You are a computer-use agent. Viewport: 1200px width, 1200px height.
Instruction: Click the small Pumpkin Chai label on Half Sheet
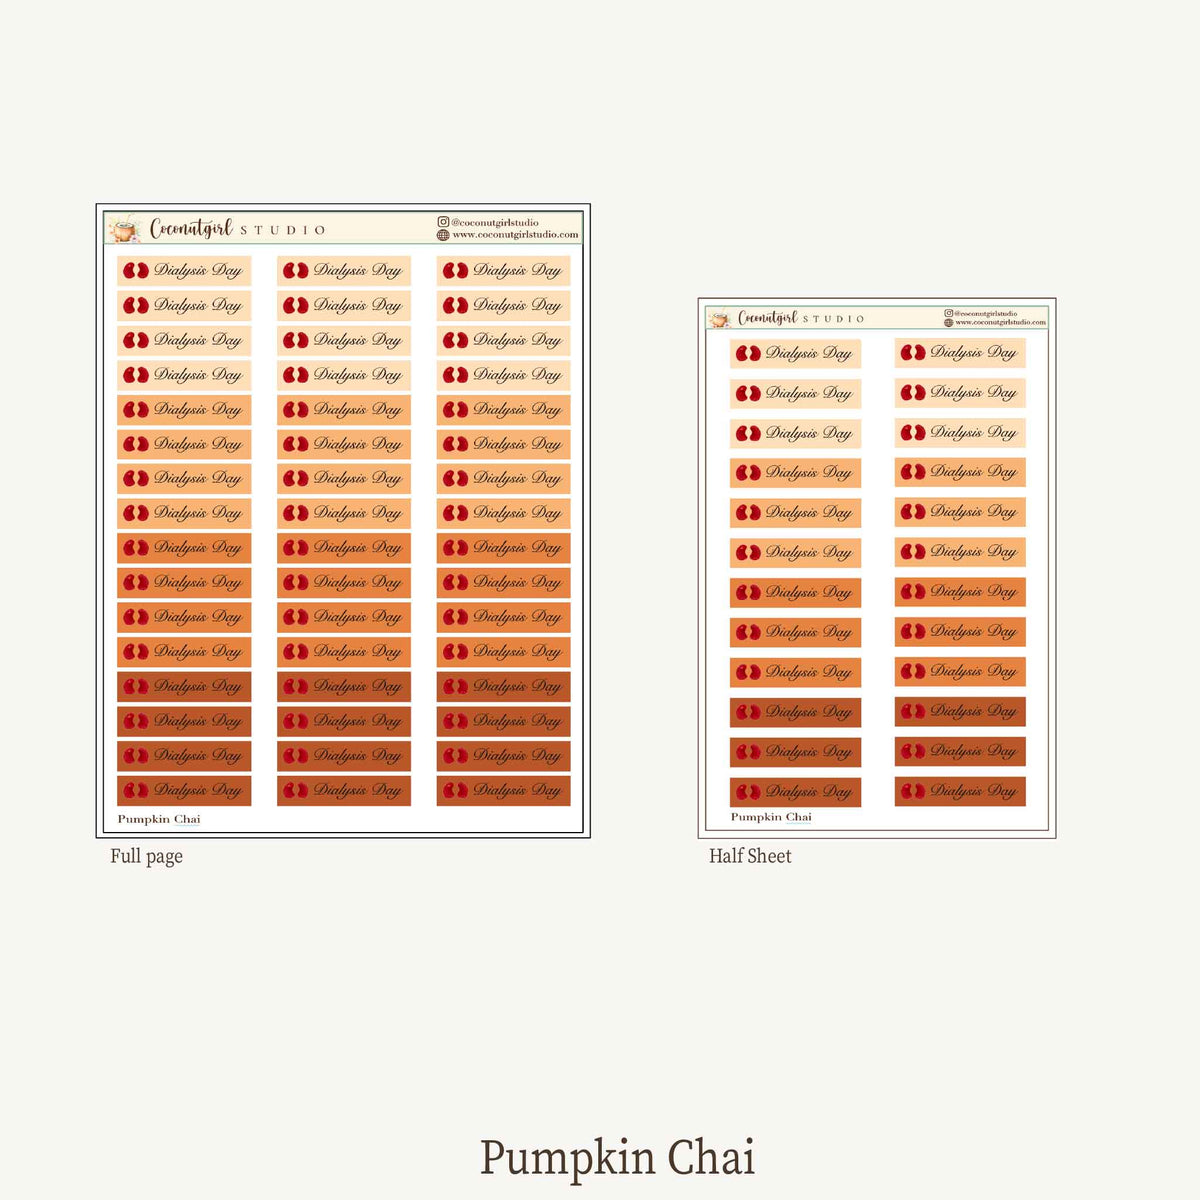[771, 817]
